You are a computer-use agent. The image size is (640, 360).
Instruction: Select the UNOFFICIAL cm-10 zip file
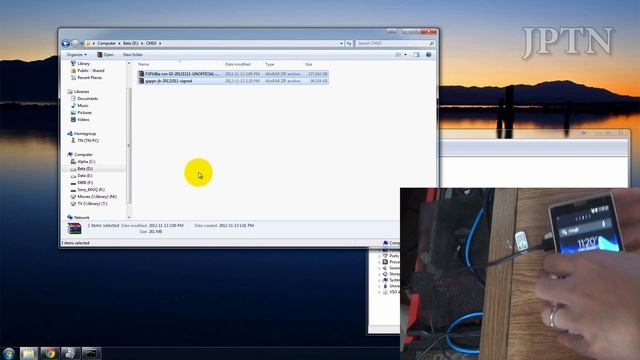233,74
